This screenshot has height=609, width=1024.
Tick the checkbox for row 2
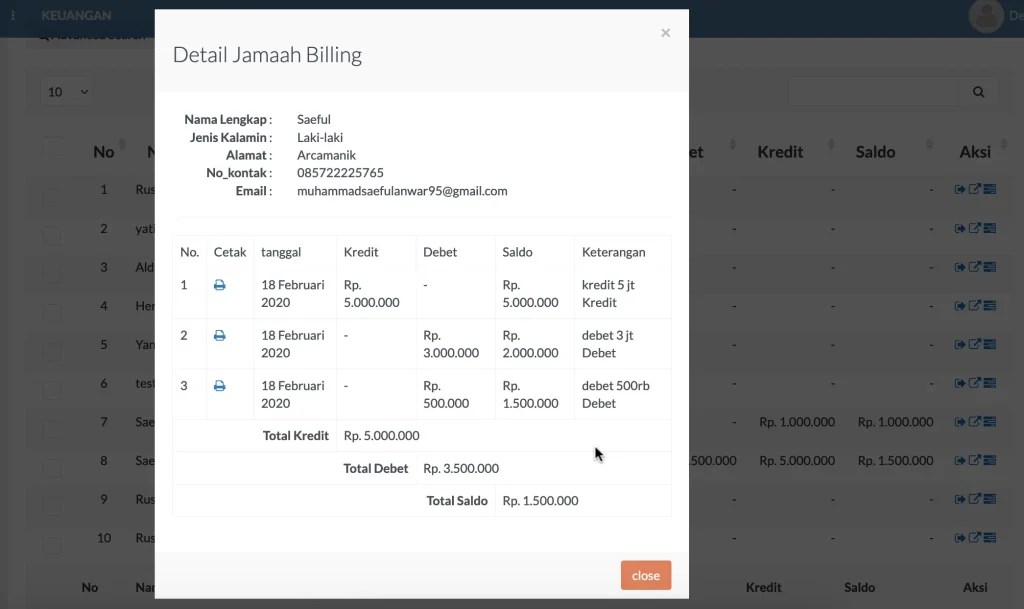point(52,235)
